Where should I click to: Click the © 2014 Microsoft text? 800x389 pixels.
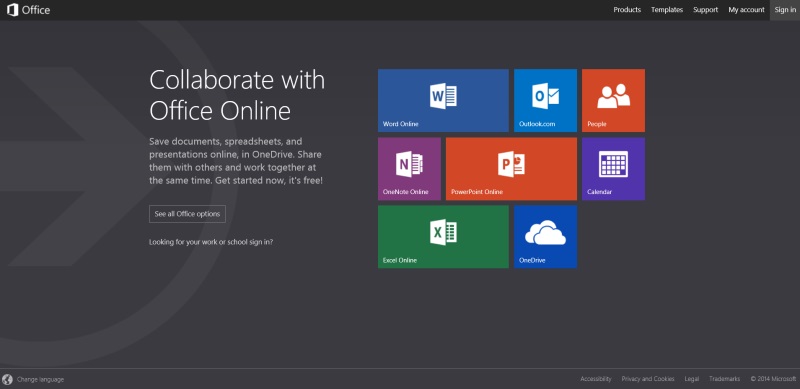click(x=773, y=379)
